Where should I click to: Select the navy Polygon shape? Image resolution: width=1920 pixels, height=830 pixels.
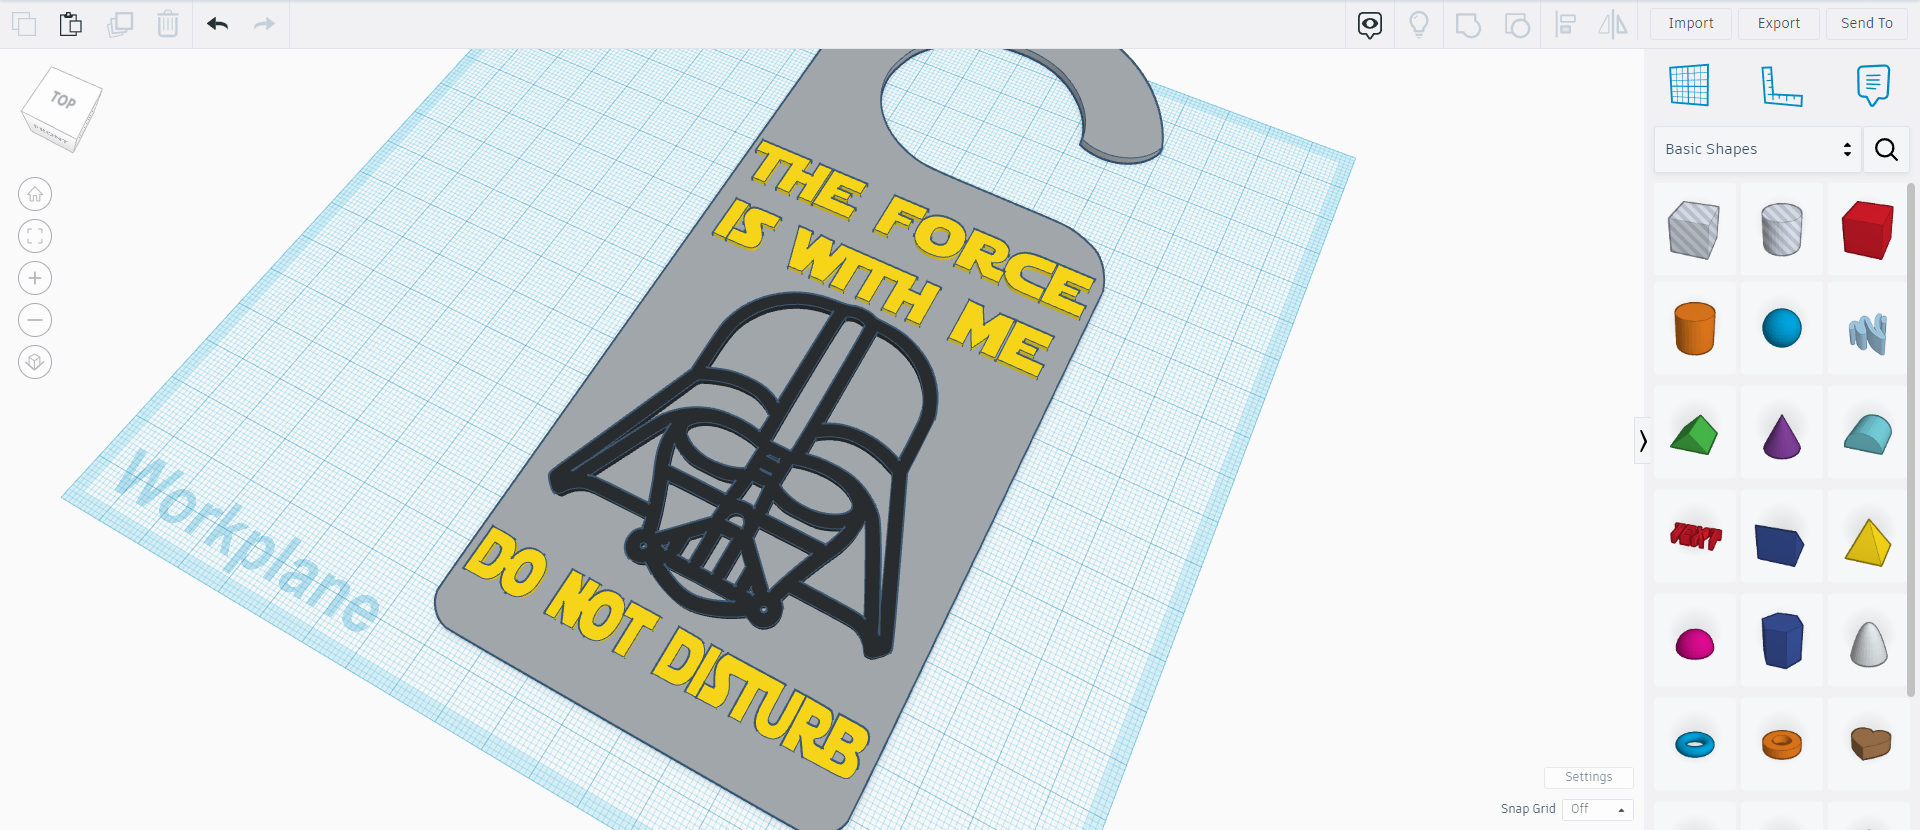1781,640
